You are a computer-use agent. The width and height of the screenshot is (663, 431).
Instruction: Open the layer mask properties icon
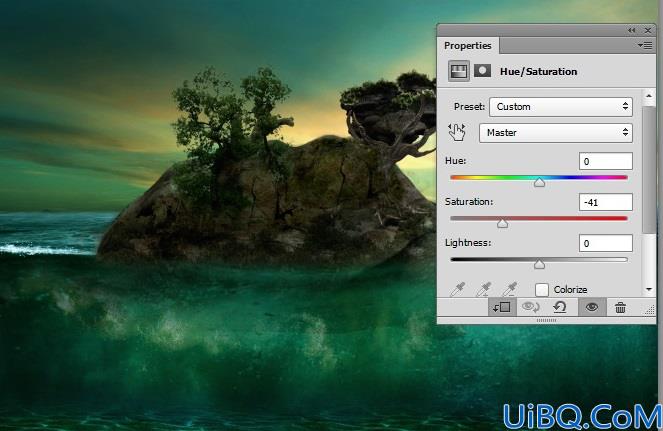click(482, 71)
